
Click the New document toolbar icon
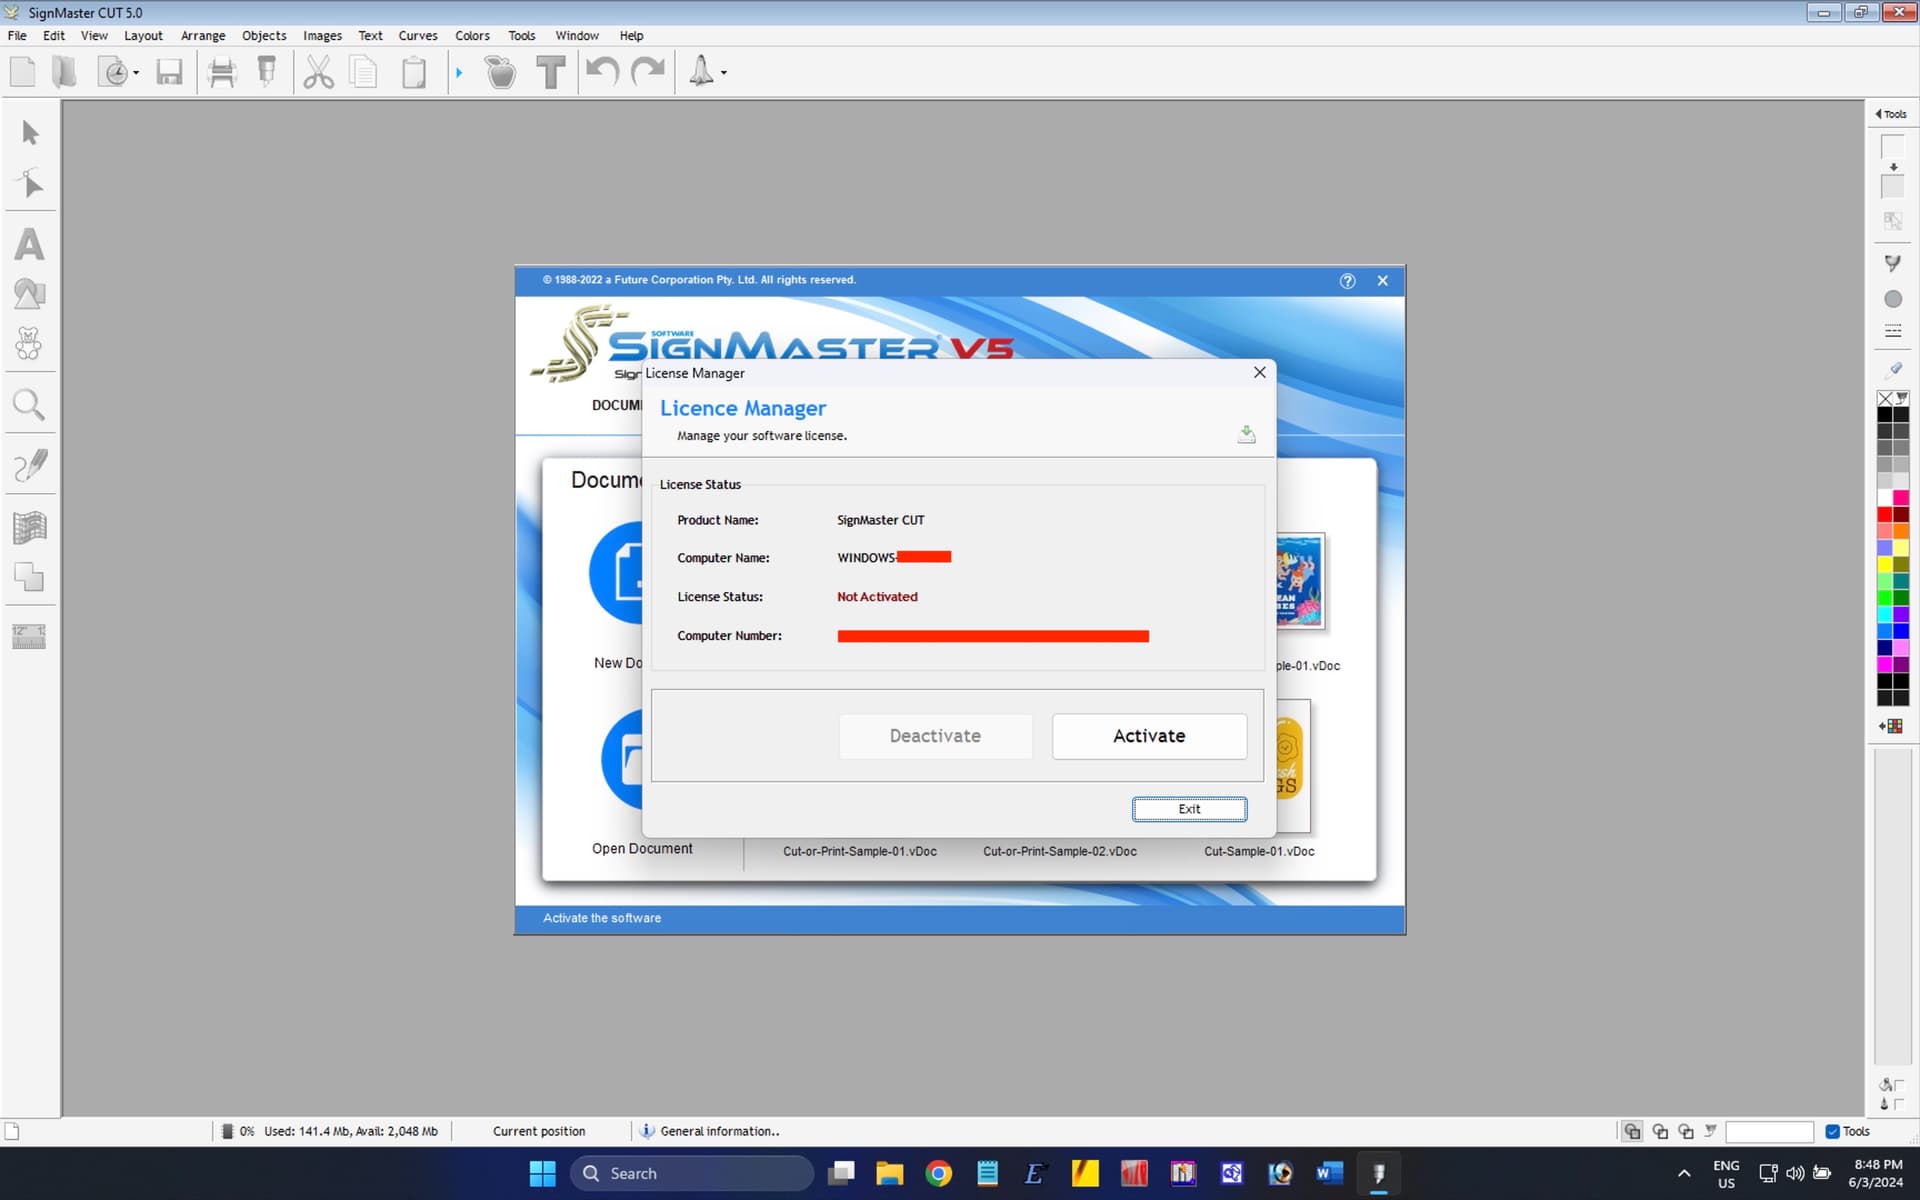(x=23, y=72)
